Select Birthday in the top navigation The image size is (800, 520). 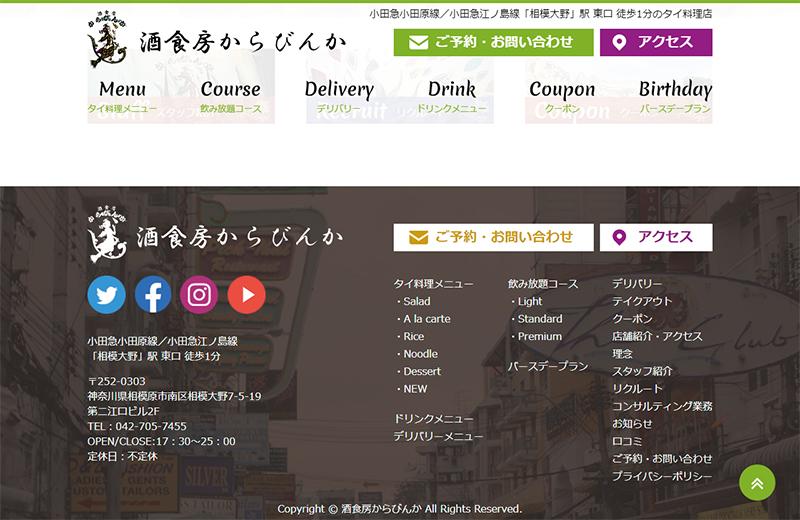click(x=675, y=97)
